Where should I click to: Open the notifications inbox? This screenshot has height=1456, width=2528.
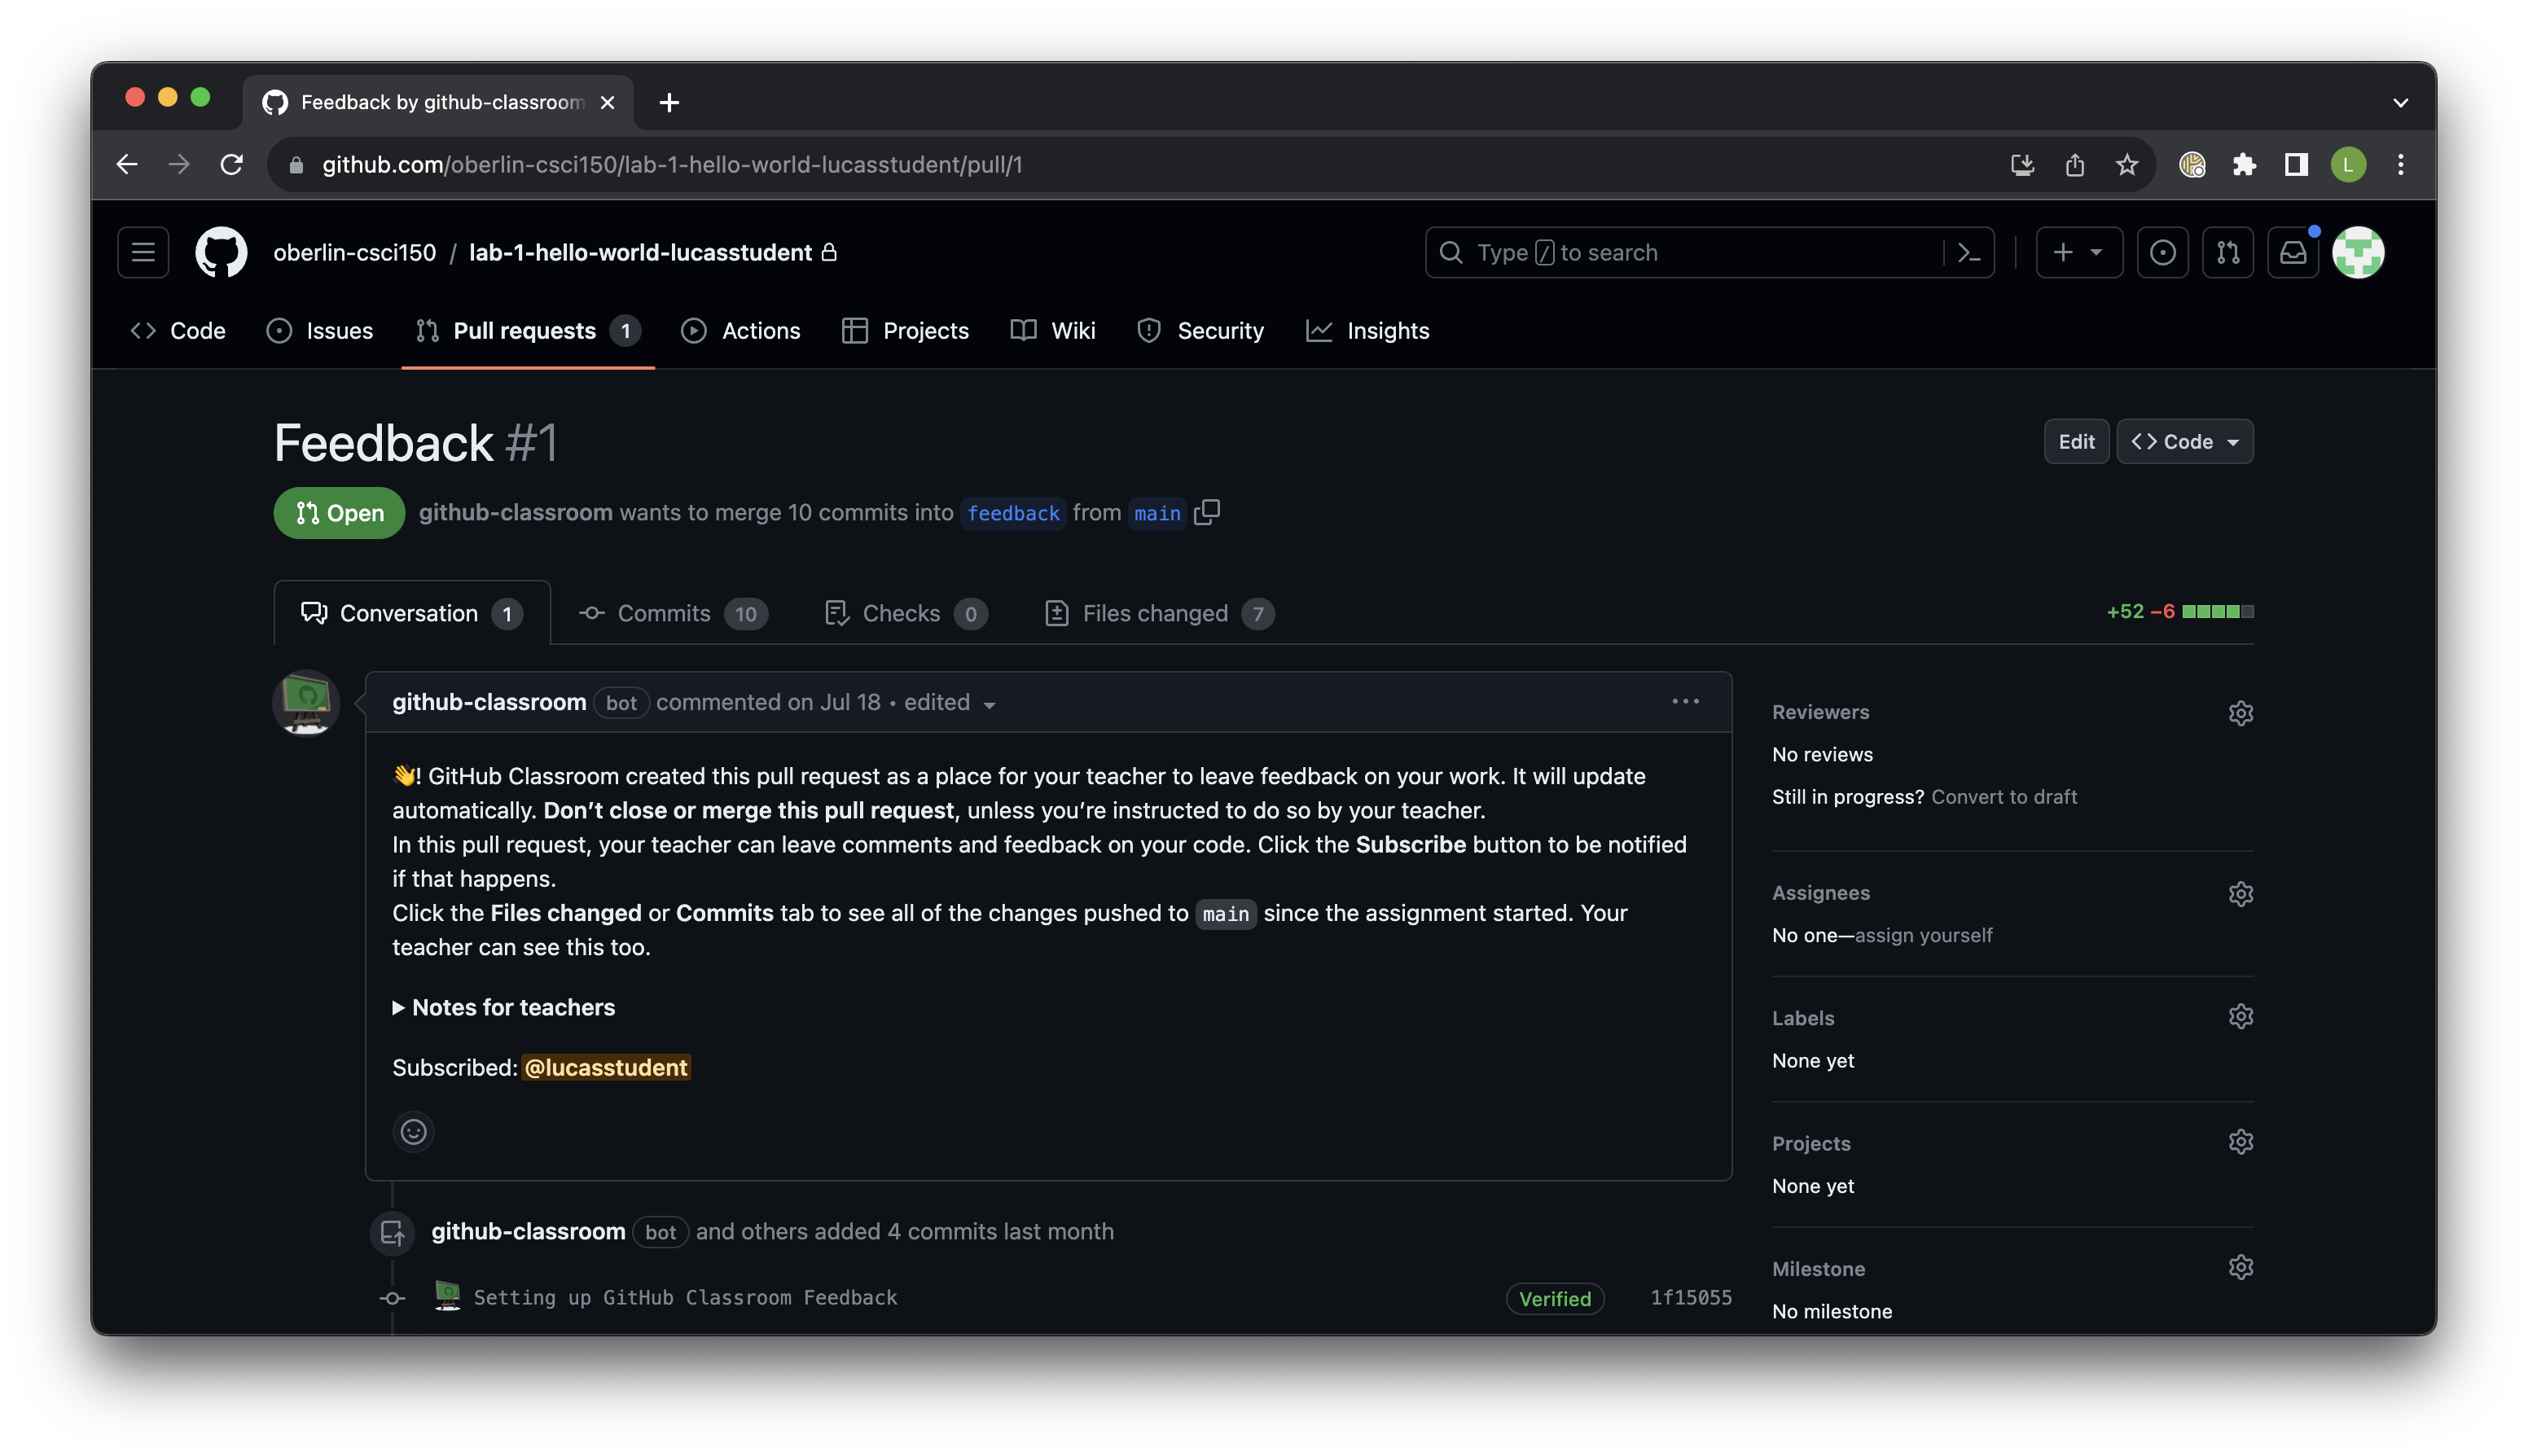(x=2293, y=252)
